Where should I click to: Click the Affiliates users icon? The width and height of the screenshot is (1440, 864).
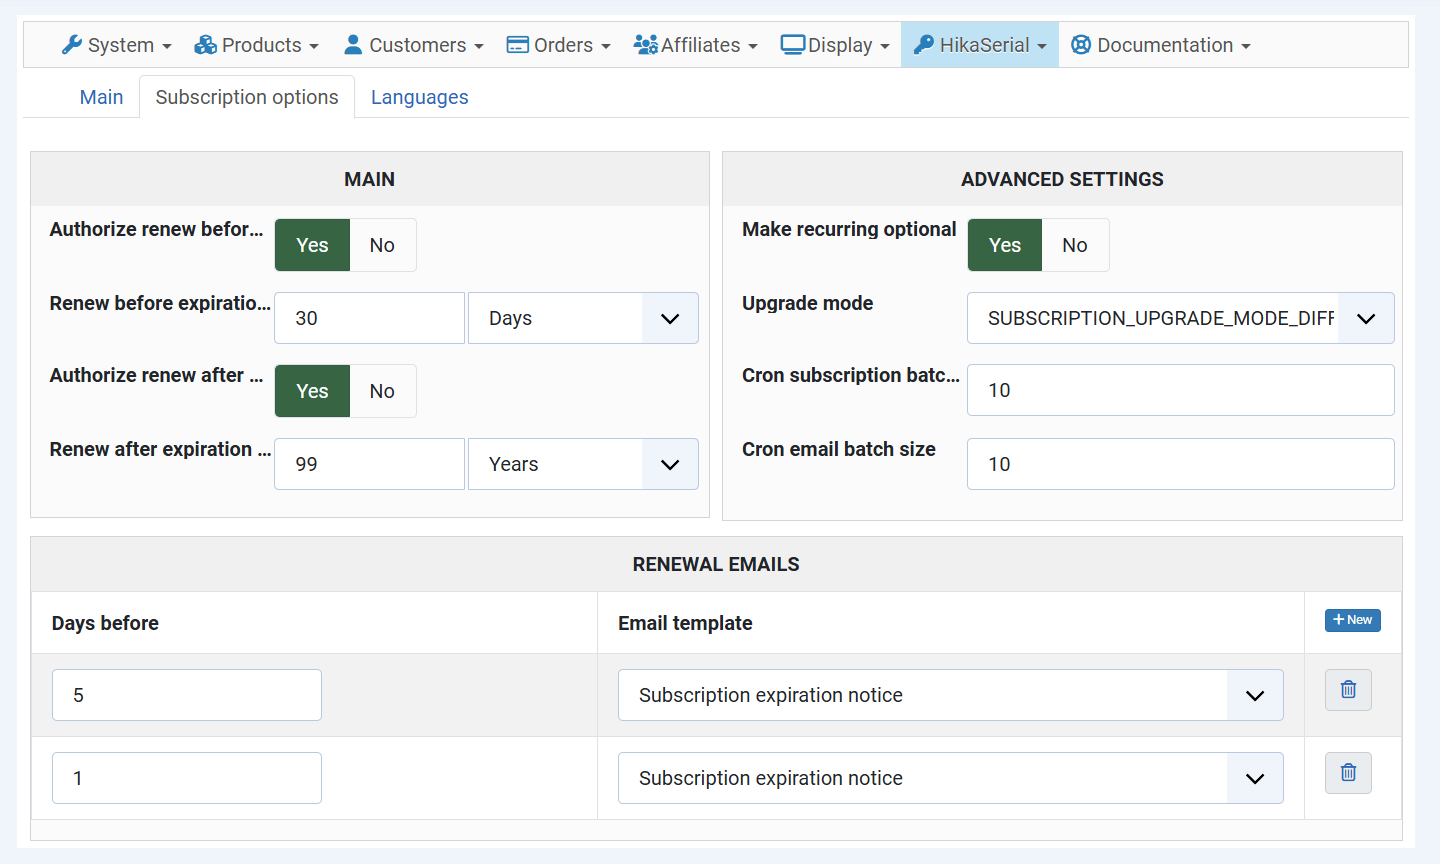645,45
